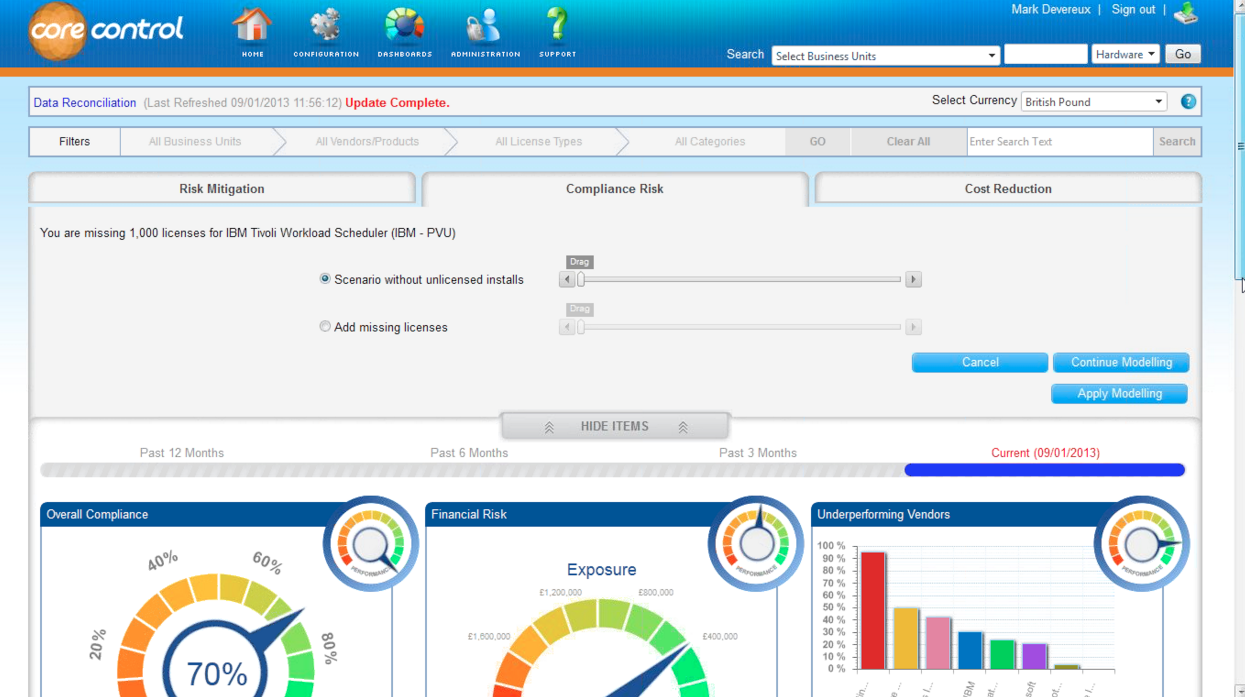The image size is (1245, 697).
Task: Expand the All Business Units filter
Action: pos(195,142)
